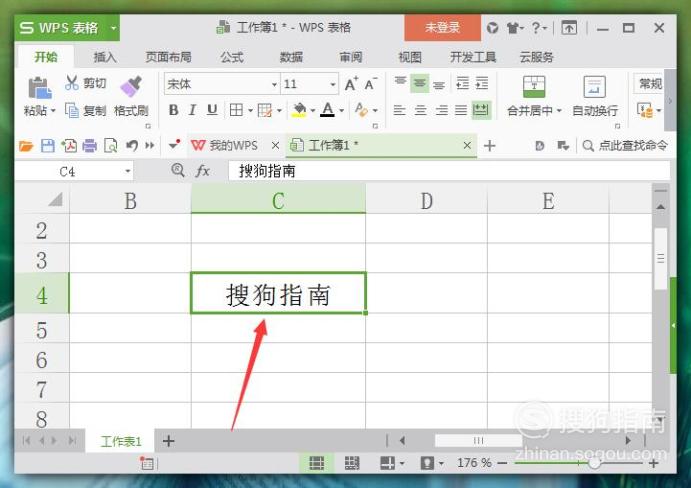Screen dimensions: 691x488
Task: Toggle align text left
Action: (x=400, y=110)
